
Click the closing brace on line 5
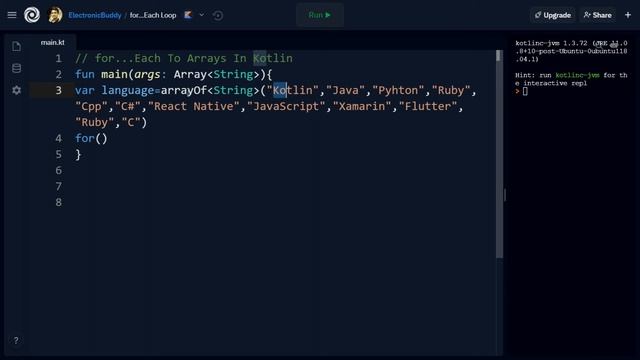coord(78,154)
